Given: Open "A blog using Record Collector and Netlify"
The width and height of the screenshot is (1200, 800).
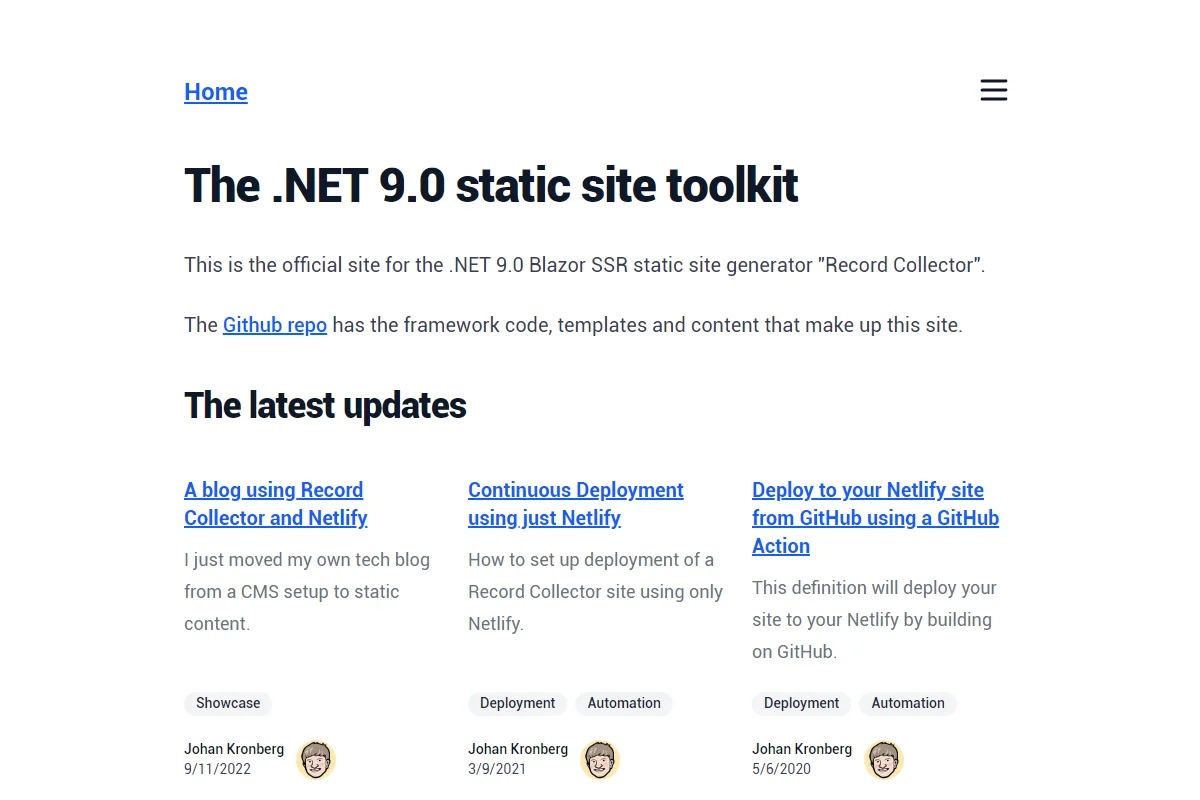Looking at the screenshot, I should click(275, 504).
